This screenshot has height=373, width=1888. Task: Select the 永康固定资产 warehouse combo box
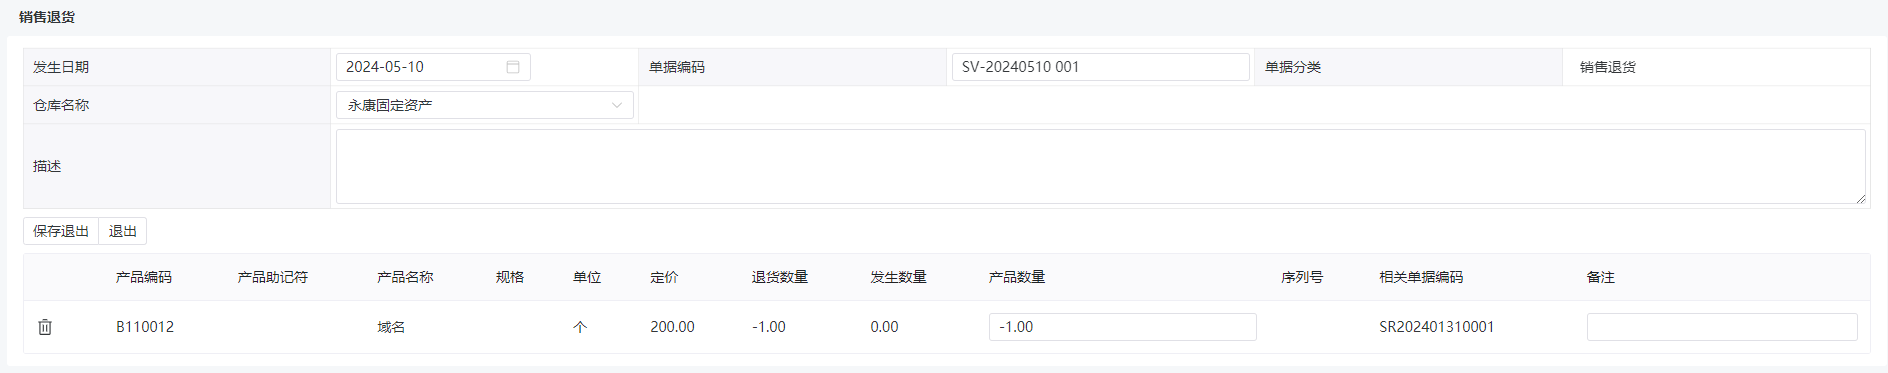pyautogui.click(x=485, y=105)
